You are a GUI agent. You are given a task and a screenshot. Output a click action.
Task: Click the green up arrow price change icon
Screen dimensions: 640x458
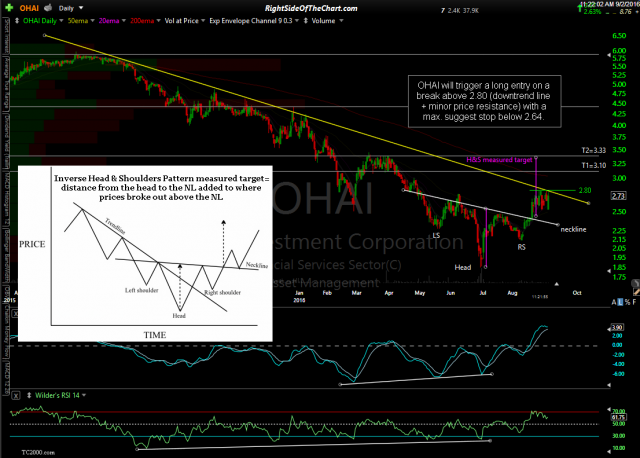[x=580, y=8]
